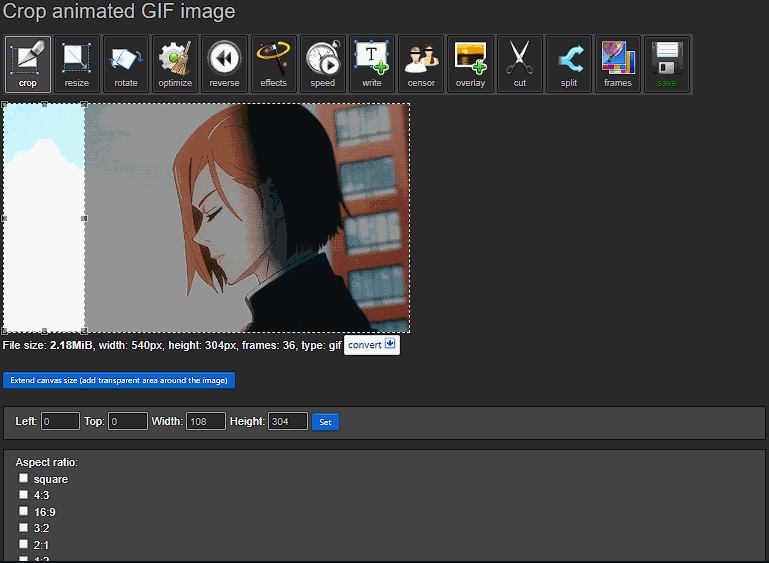Select the reverse GIF tool

224,64
